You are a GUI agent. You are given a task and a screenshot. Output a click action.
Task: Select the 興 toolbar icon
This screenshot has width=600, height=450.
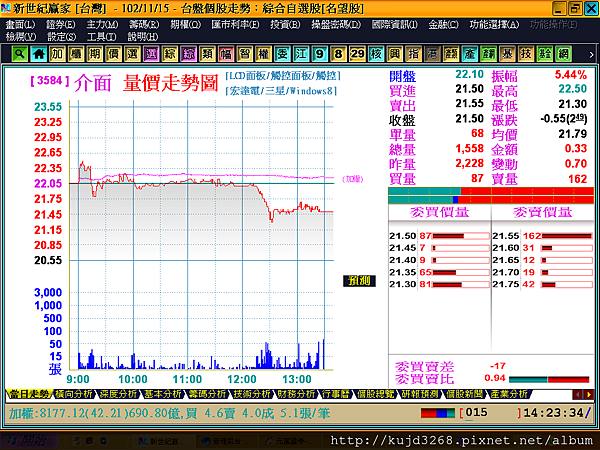pos(395,54)
